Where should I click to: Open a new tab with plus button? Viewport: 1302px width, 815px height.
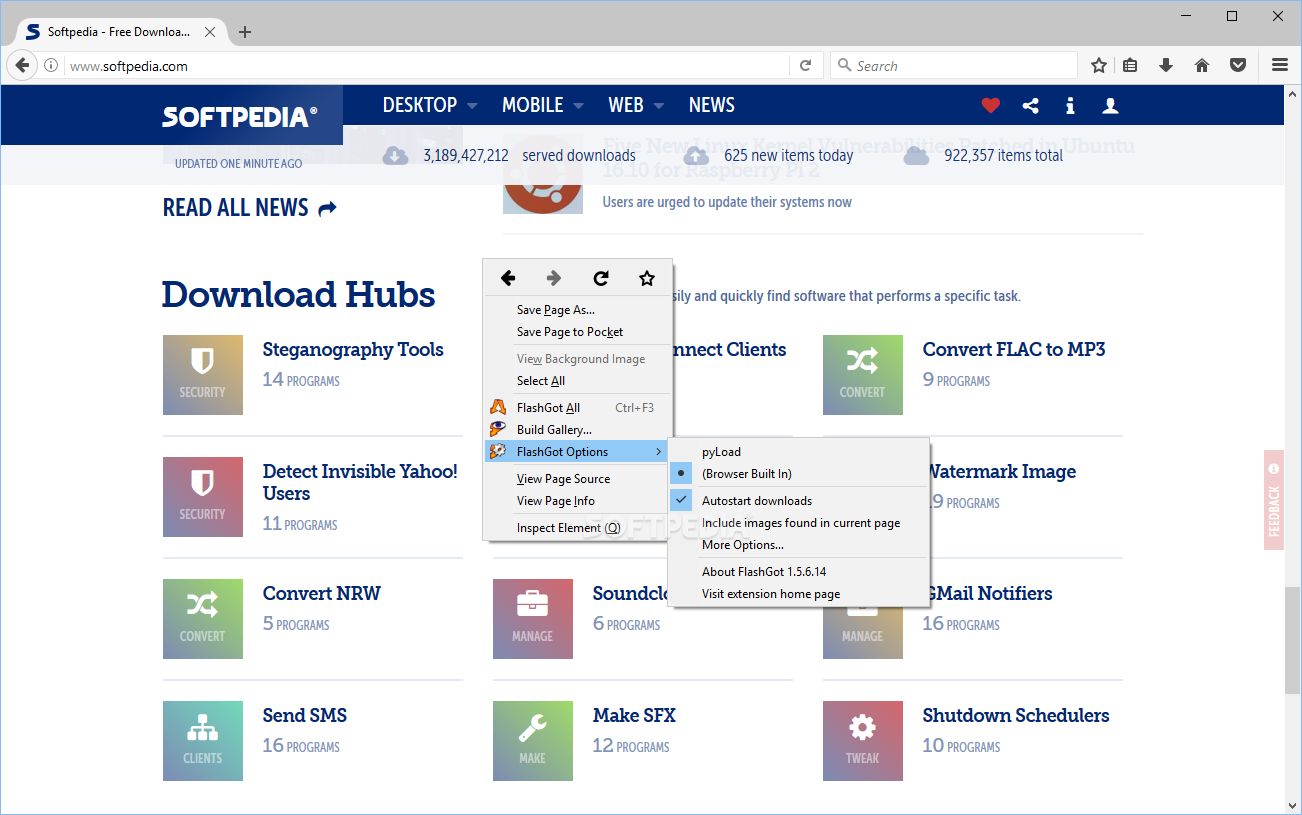(x=245, y=32)
